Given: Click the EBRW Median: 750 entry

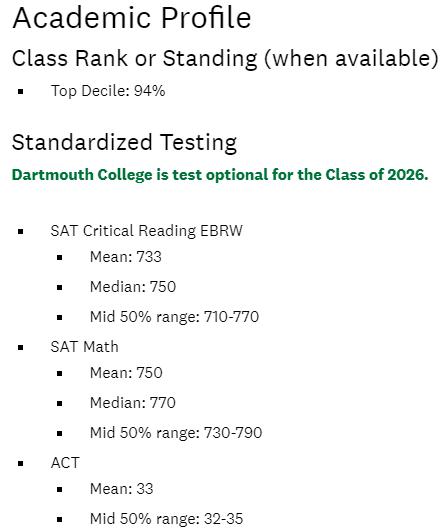Looking at the screenshot, I should click(x=133, y=287).
